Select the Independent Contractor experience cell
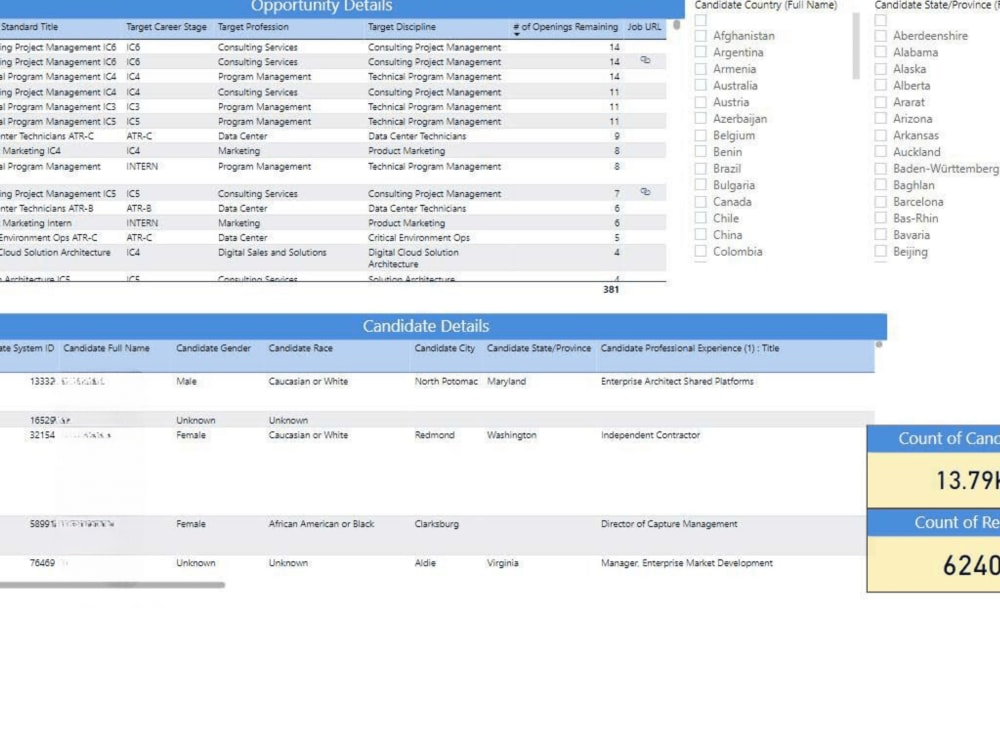 pyautogui.click(x=650, y=434)
